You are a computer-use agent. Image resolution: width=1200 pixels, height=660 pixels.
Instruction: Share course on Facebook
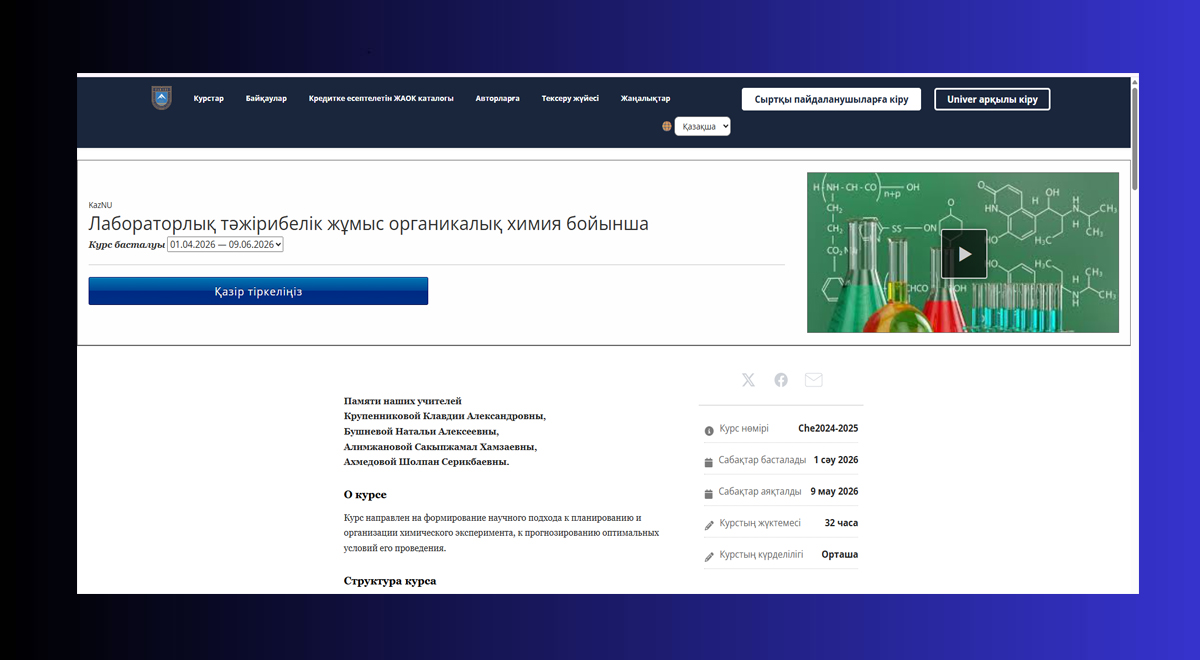click(781, 380)
